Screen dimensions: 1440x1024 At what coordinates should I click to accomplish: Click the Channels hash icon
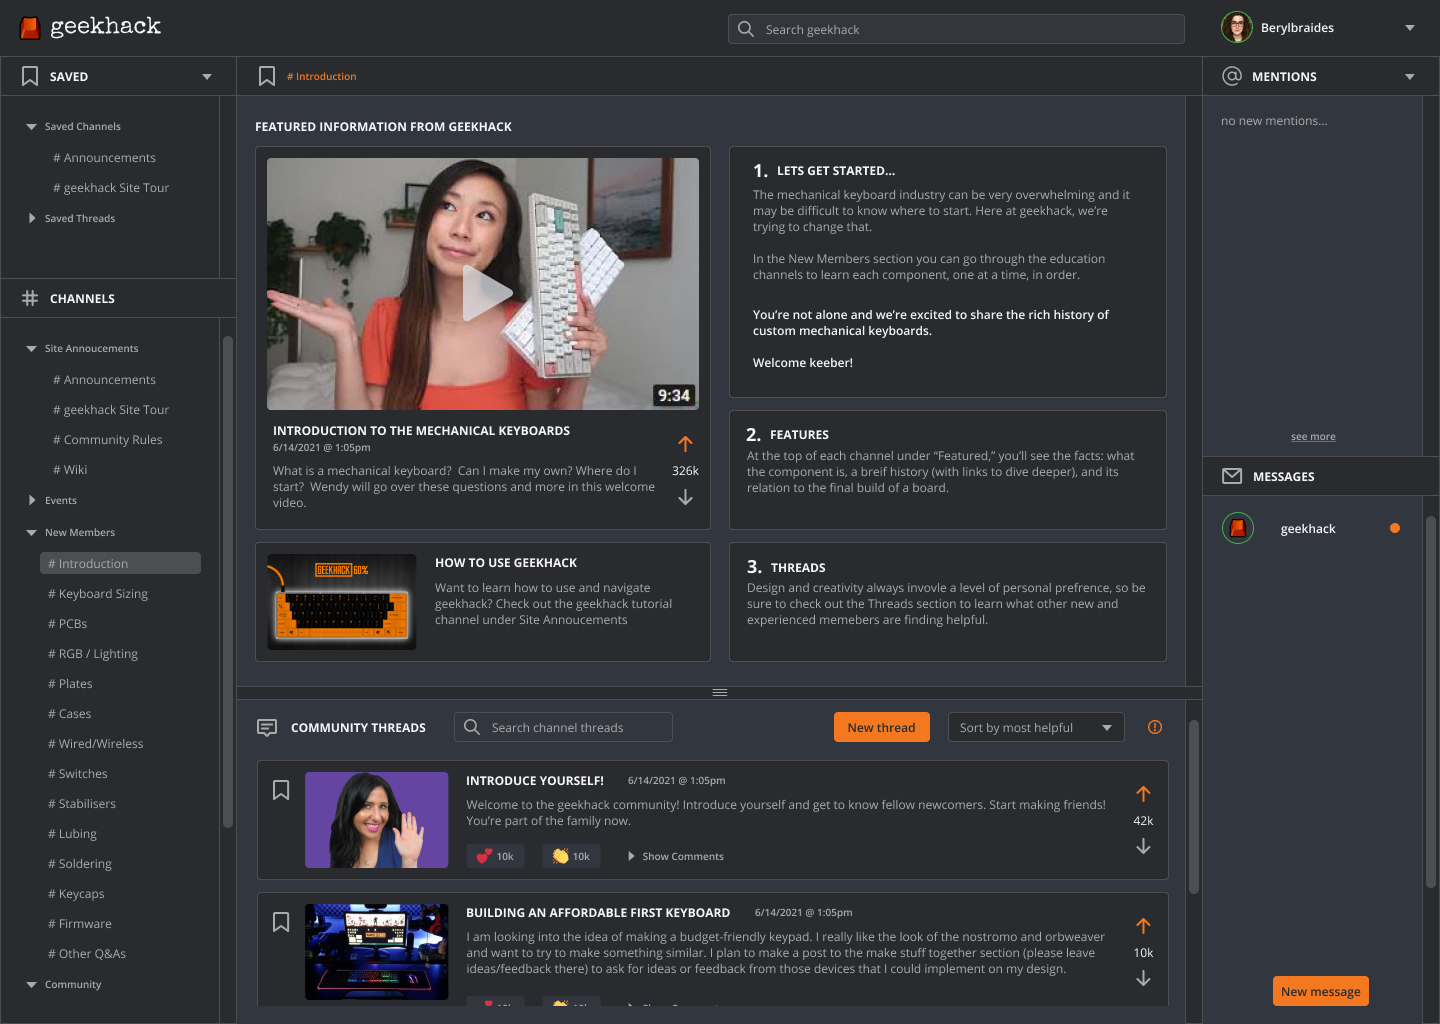(30, 298)
